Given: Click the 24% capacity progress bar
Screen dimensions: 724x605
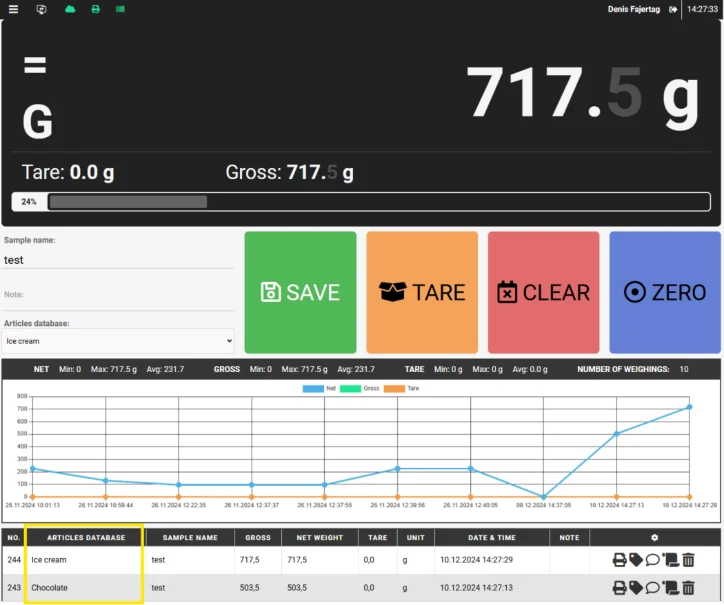Looking at the screenshot, I should pos(361,202).
